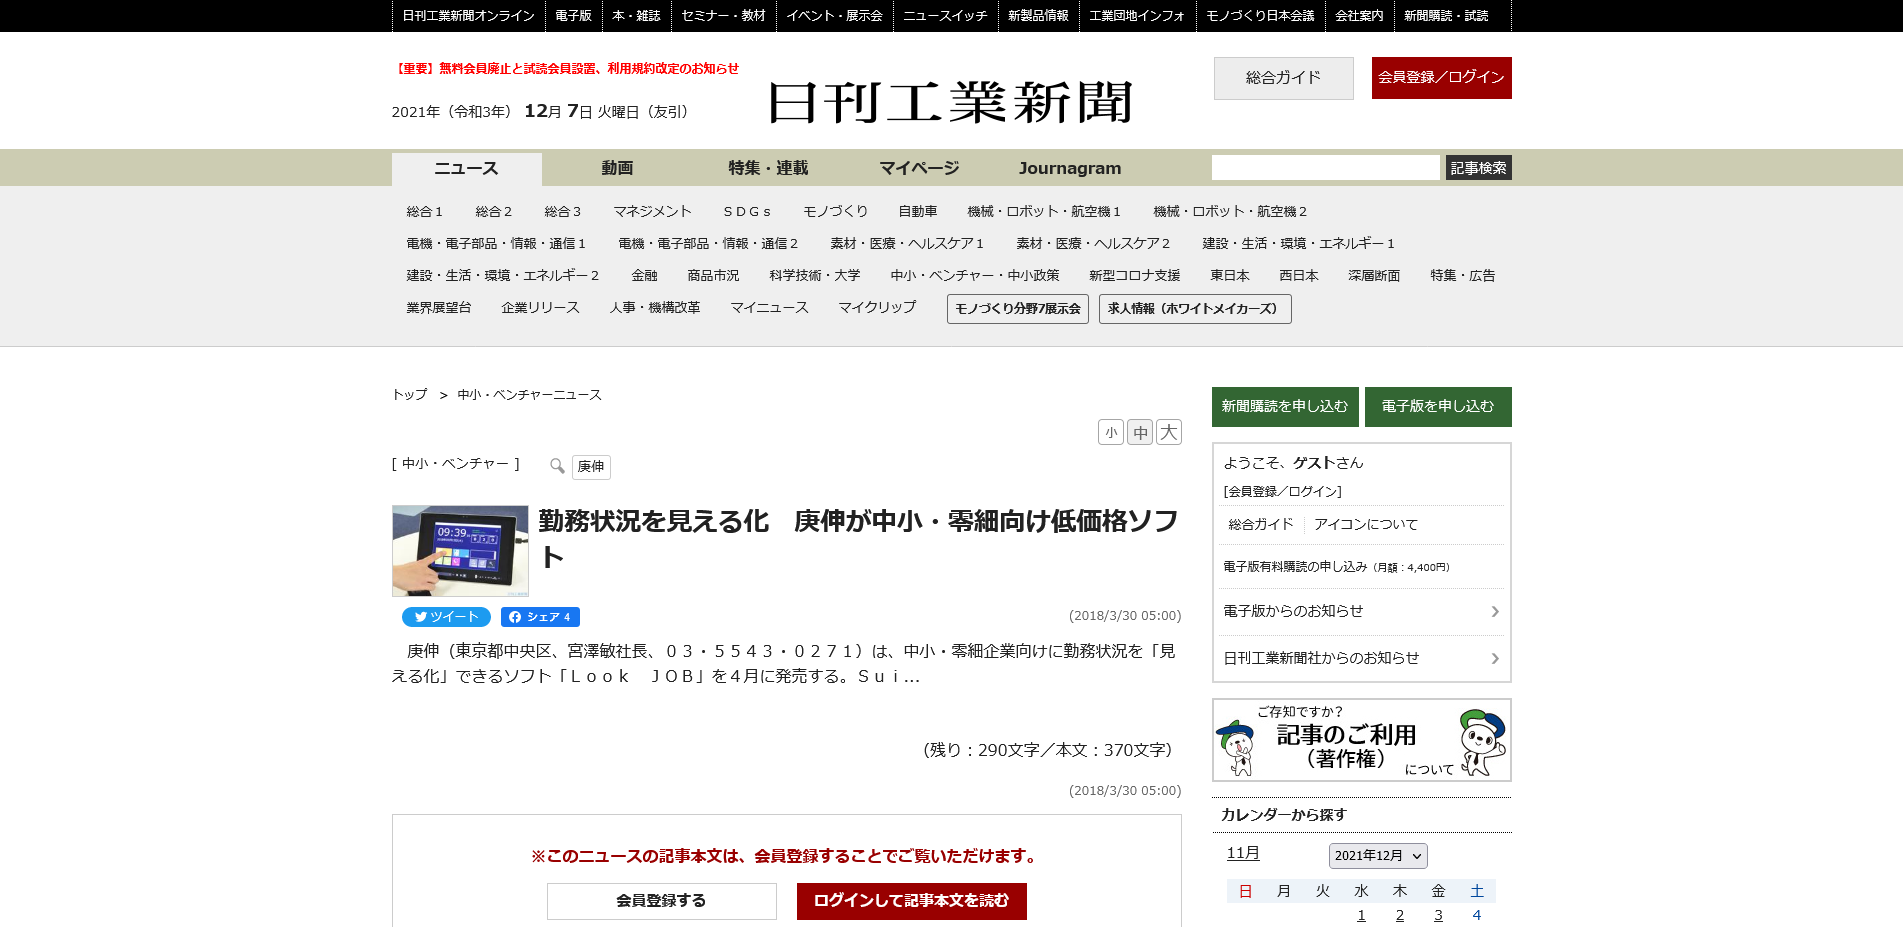This screenshot has height=927, width=1903.
Task: Tweet this article with ツイート button
Action: [x=446, y=617]
